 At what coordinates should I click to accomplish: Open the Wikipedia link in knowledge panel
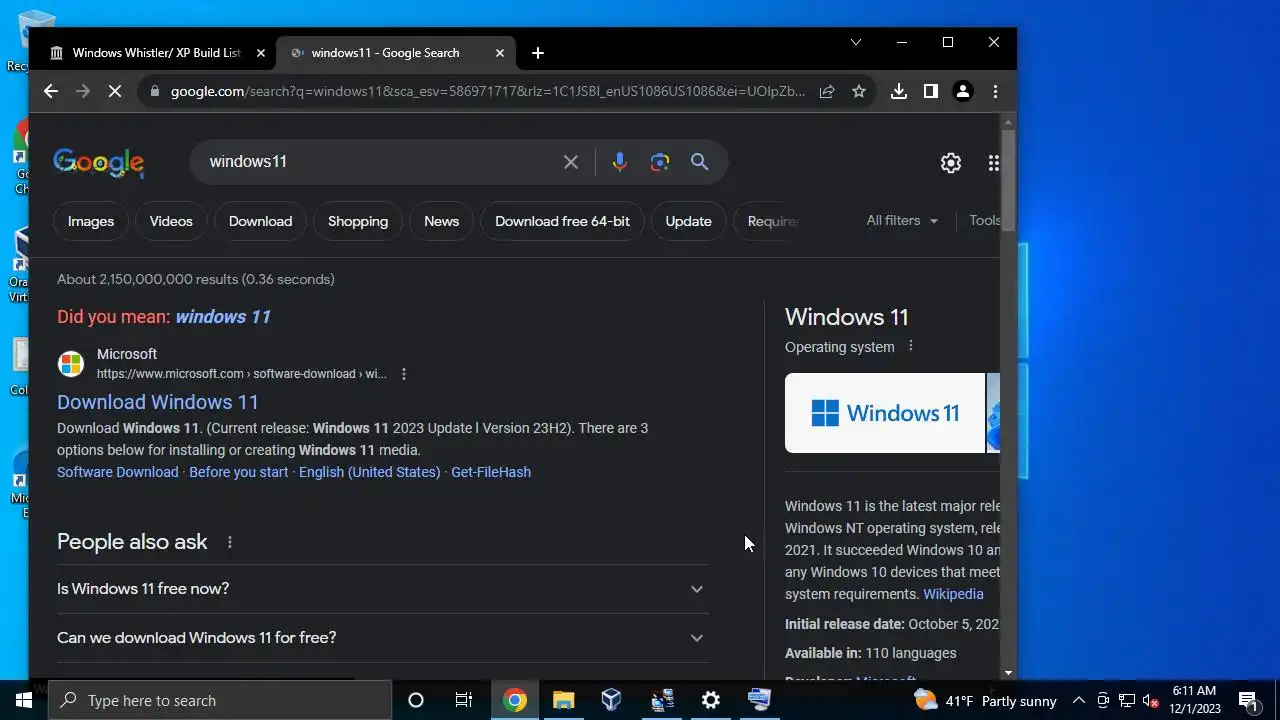953,594
